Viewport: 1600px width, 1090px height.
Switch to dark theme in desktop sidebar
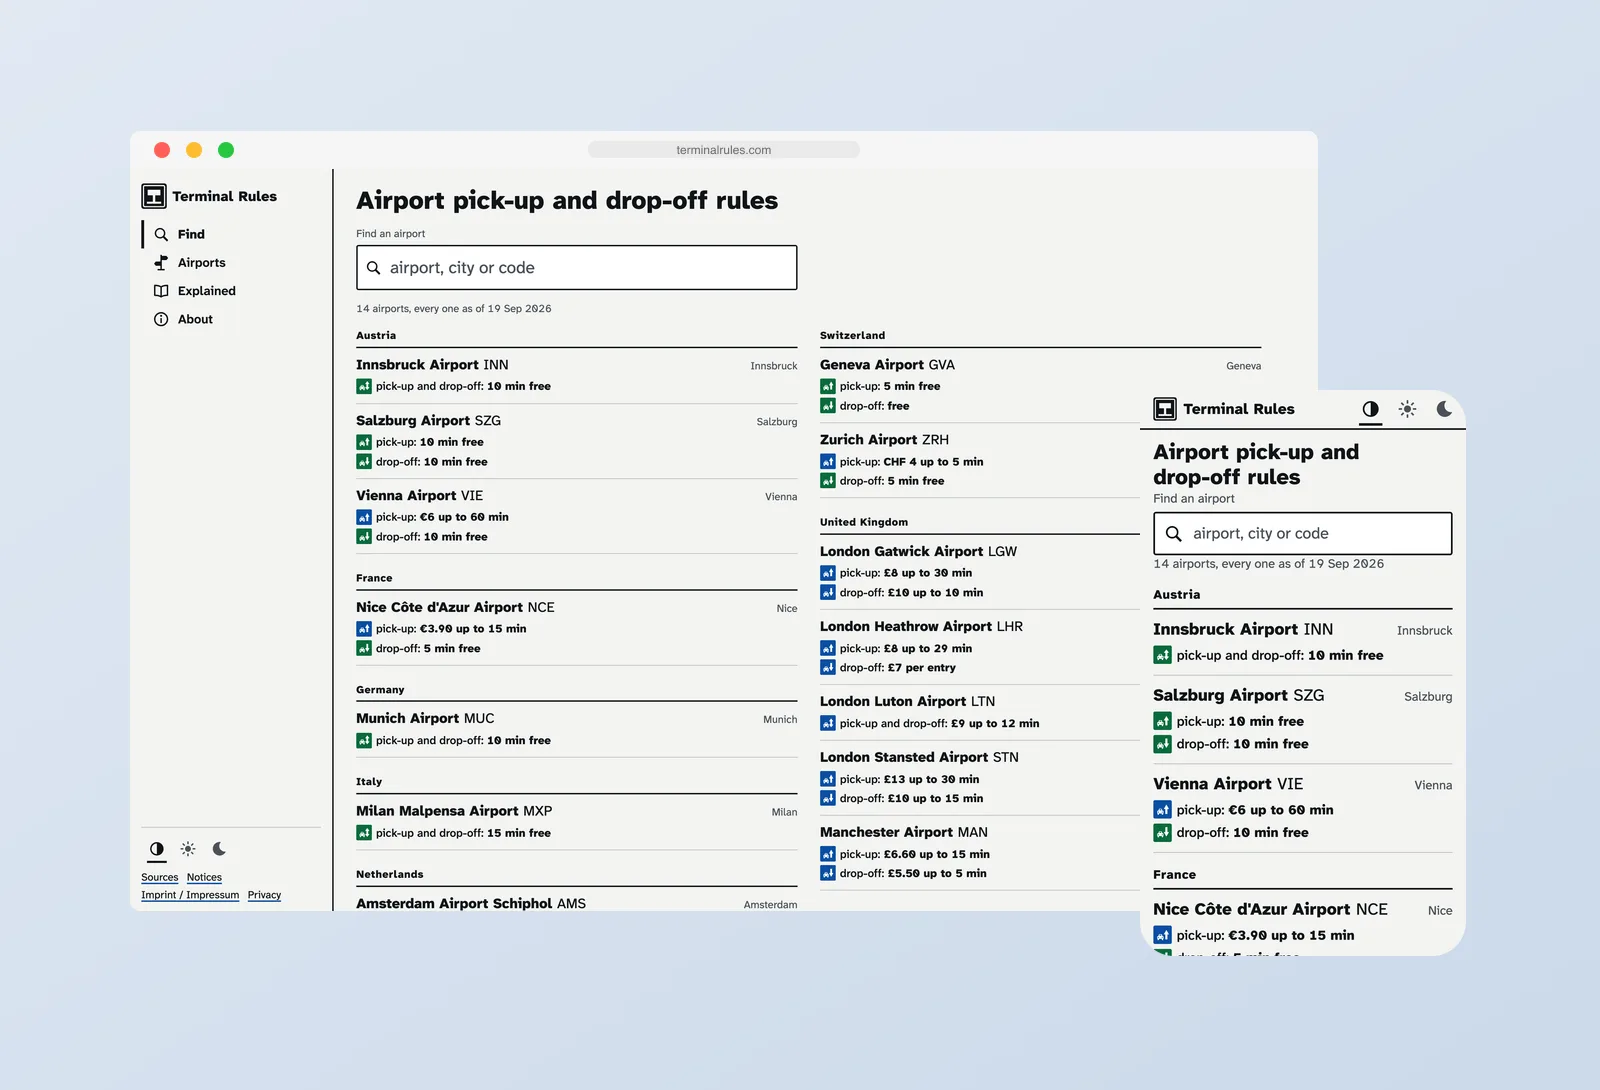[x=219, y=849]
